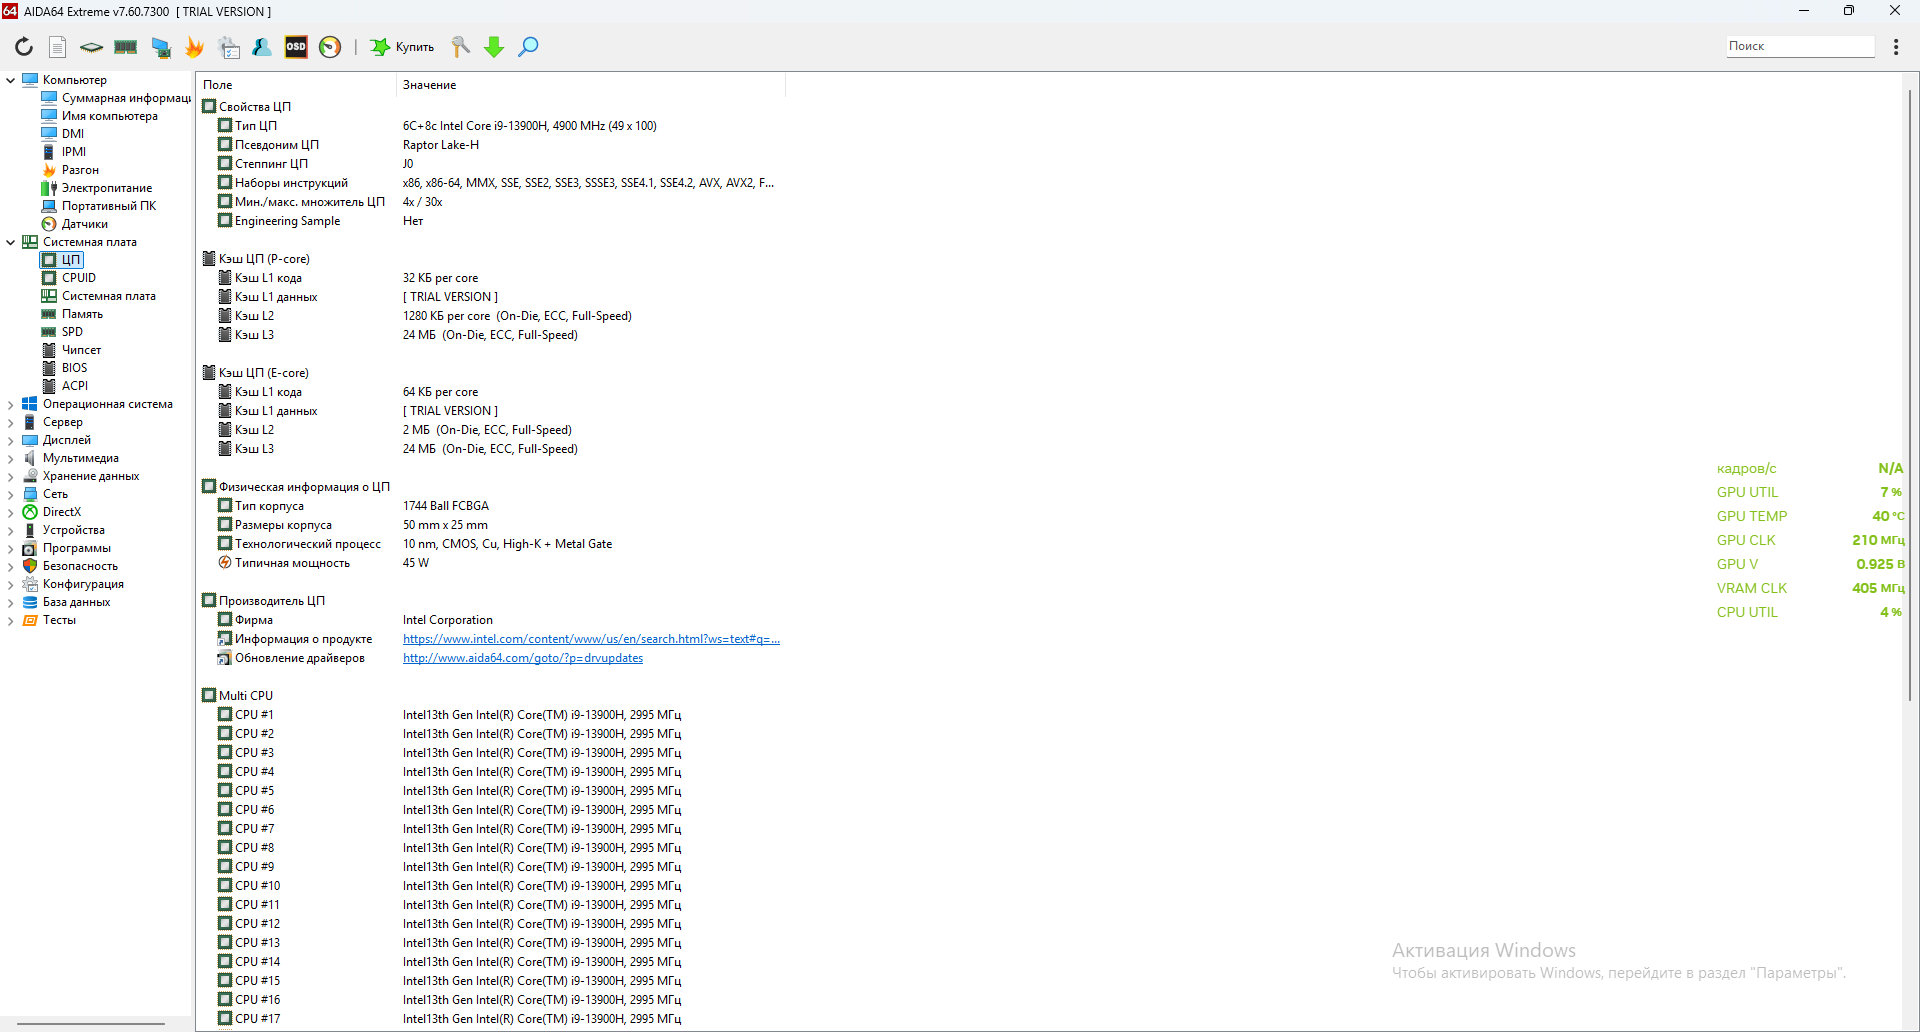Open the OSD panel icon
Viewport: 1920px width, 1032px height.
(296, 47)
